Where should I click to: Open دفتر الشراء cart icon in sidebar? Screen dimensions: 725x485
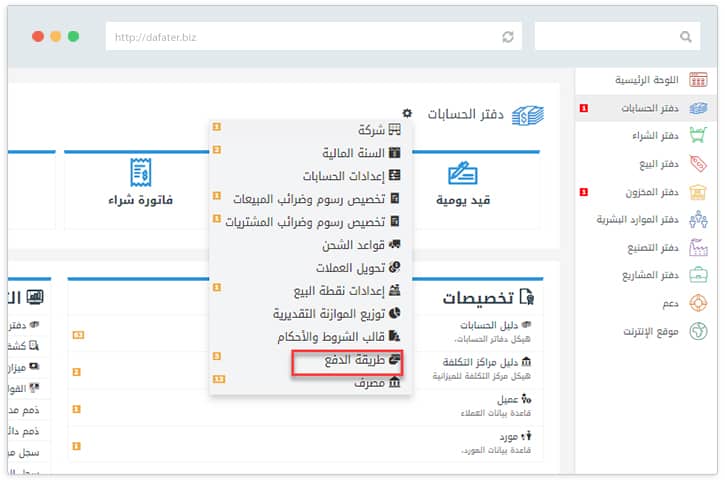pyautogui.click(x=698, y=135)
